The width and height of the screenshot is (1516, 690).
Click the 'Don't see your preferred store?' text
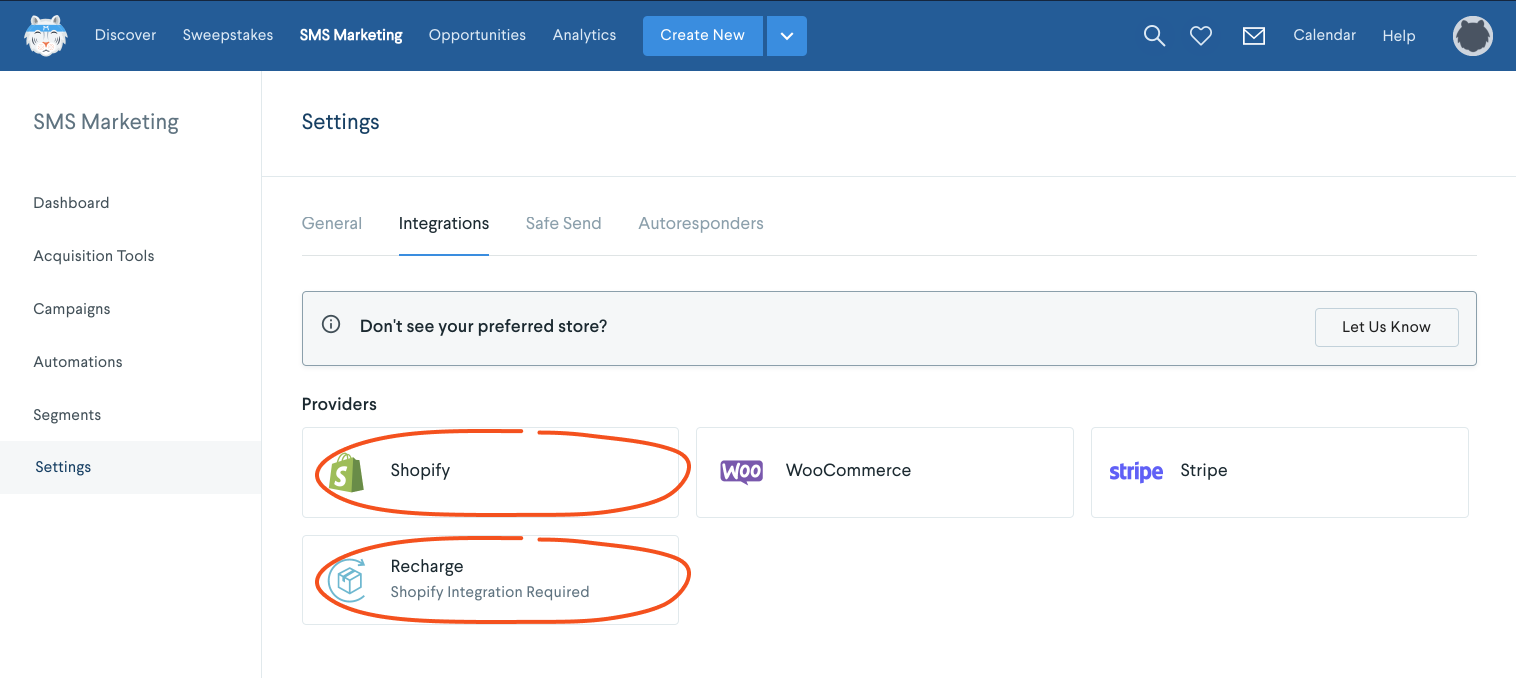point(484,326)
